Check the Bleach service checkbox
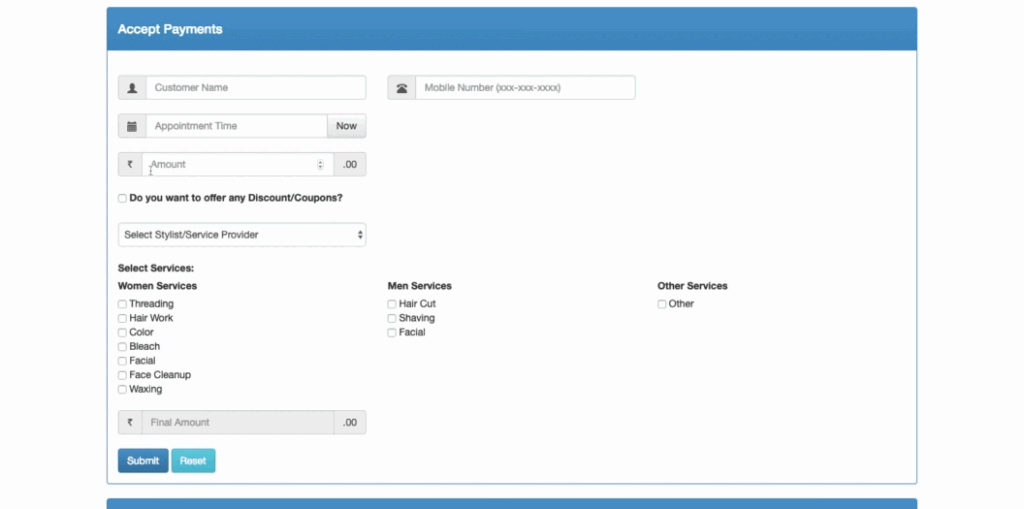 pyautogui.click(x=122, y=347)
